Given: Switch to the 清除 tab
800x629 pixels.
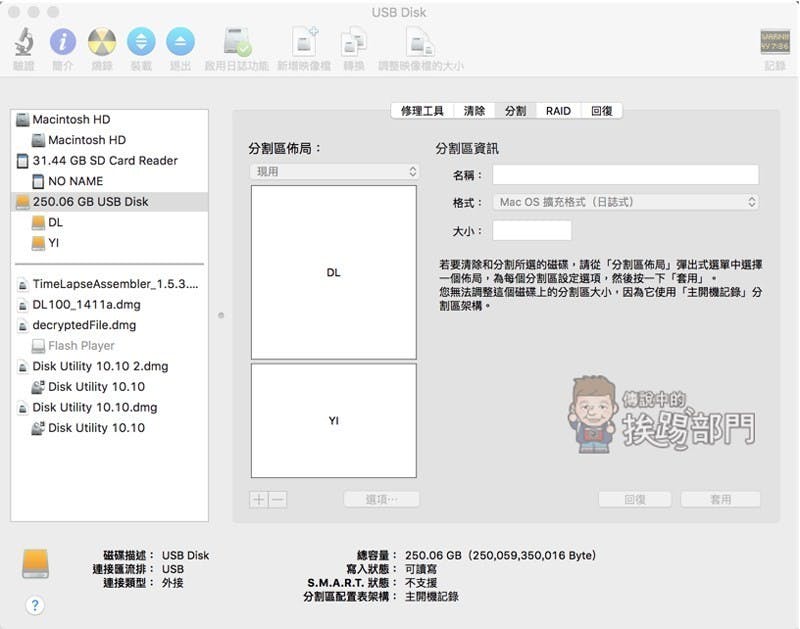Looking at the screenshot, I should click(x=474, y=111).
